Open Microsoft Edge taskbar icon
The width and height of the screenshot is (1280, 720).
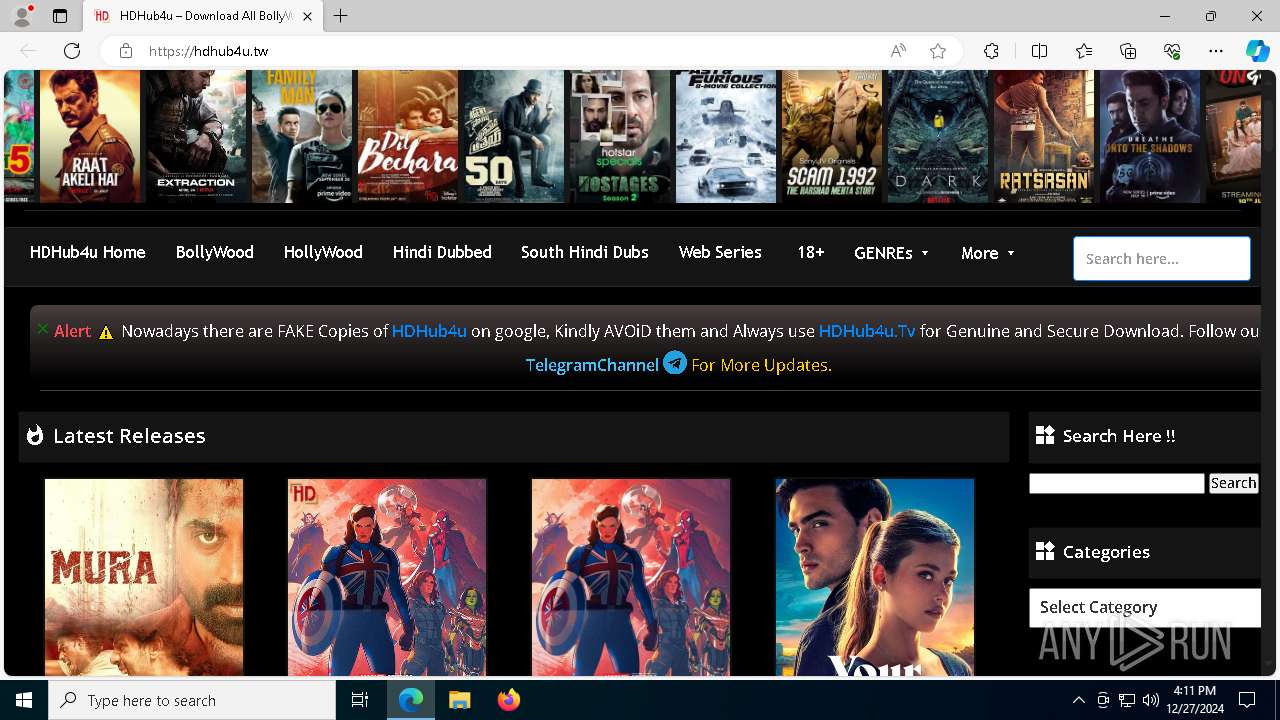click(411, 700)
